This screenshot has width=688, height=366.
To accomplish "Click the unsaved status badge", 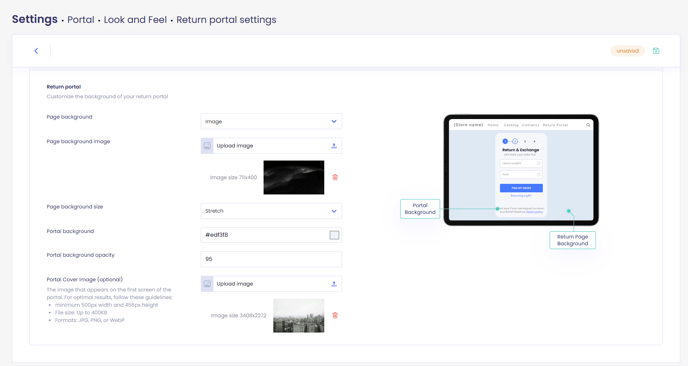I will coord(627,51).
